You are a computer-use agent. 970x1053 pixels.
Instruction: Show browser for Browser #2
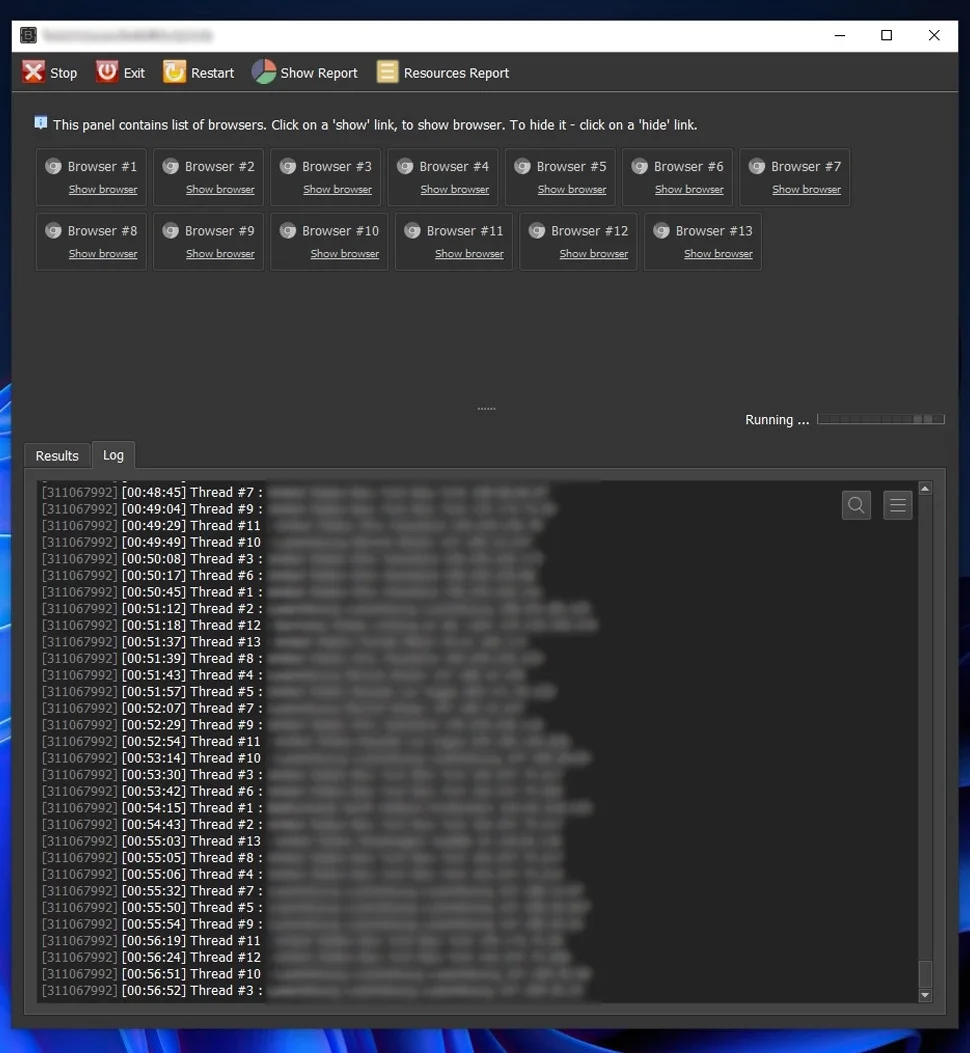220,189
